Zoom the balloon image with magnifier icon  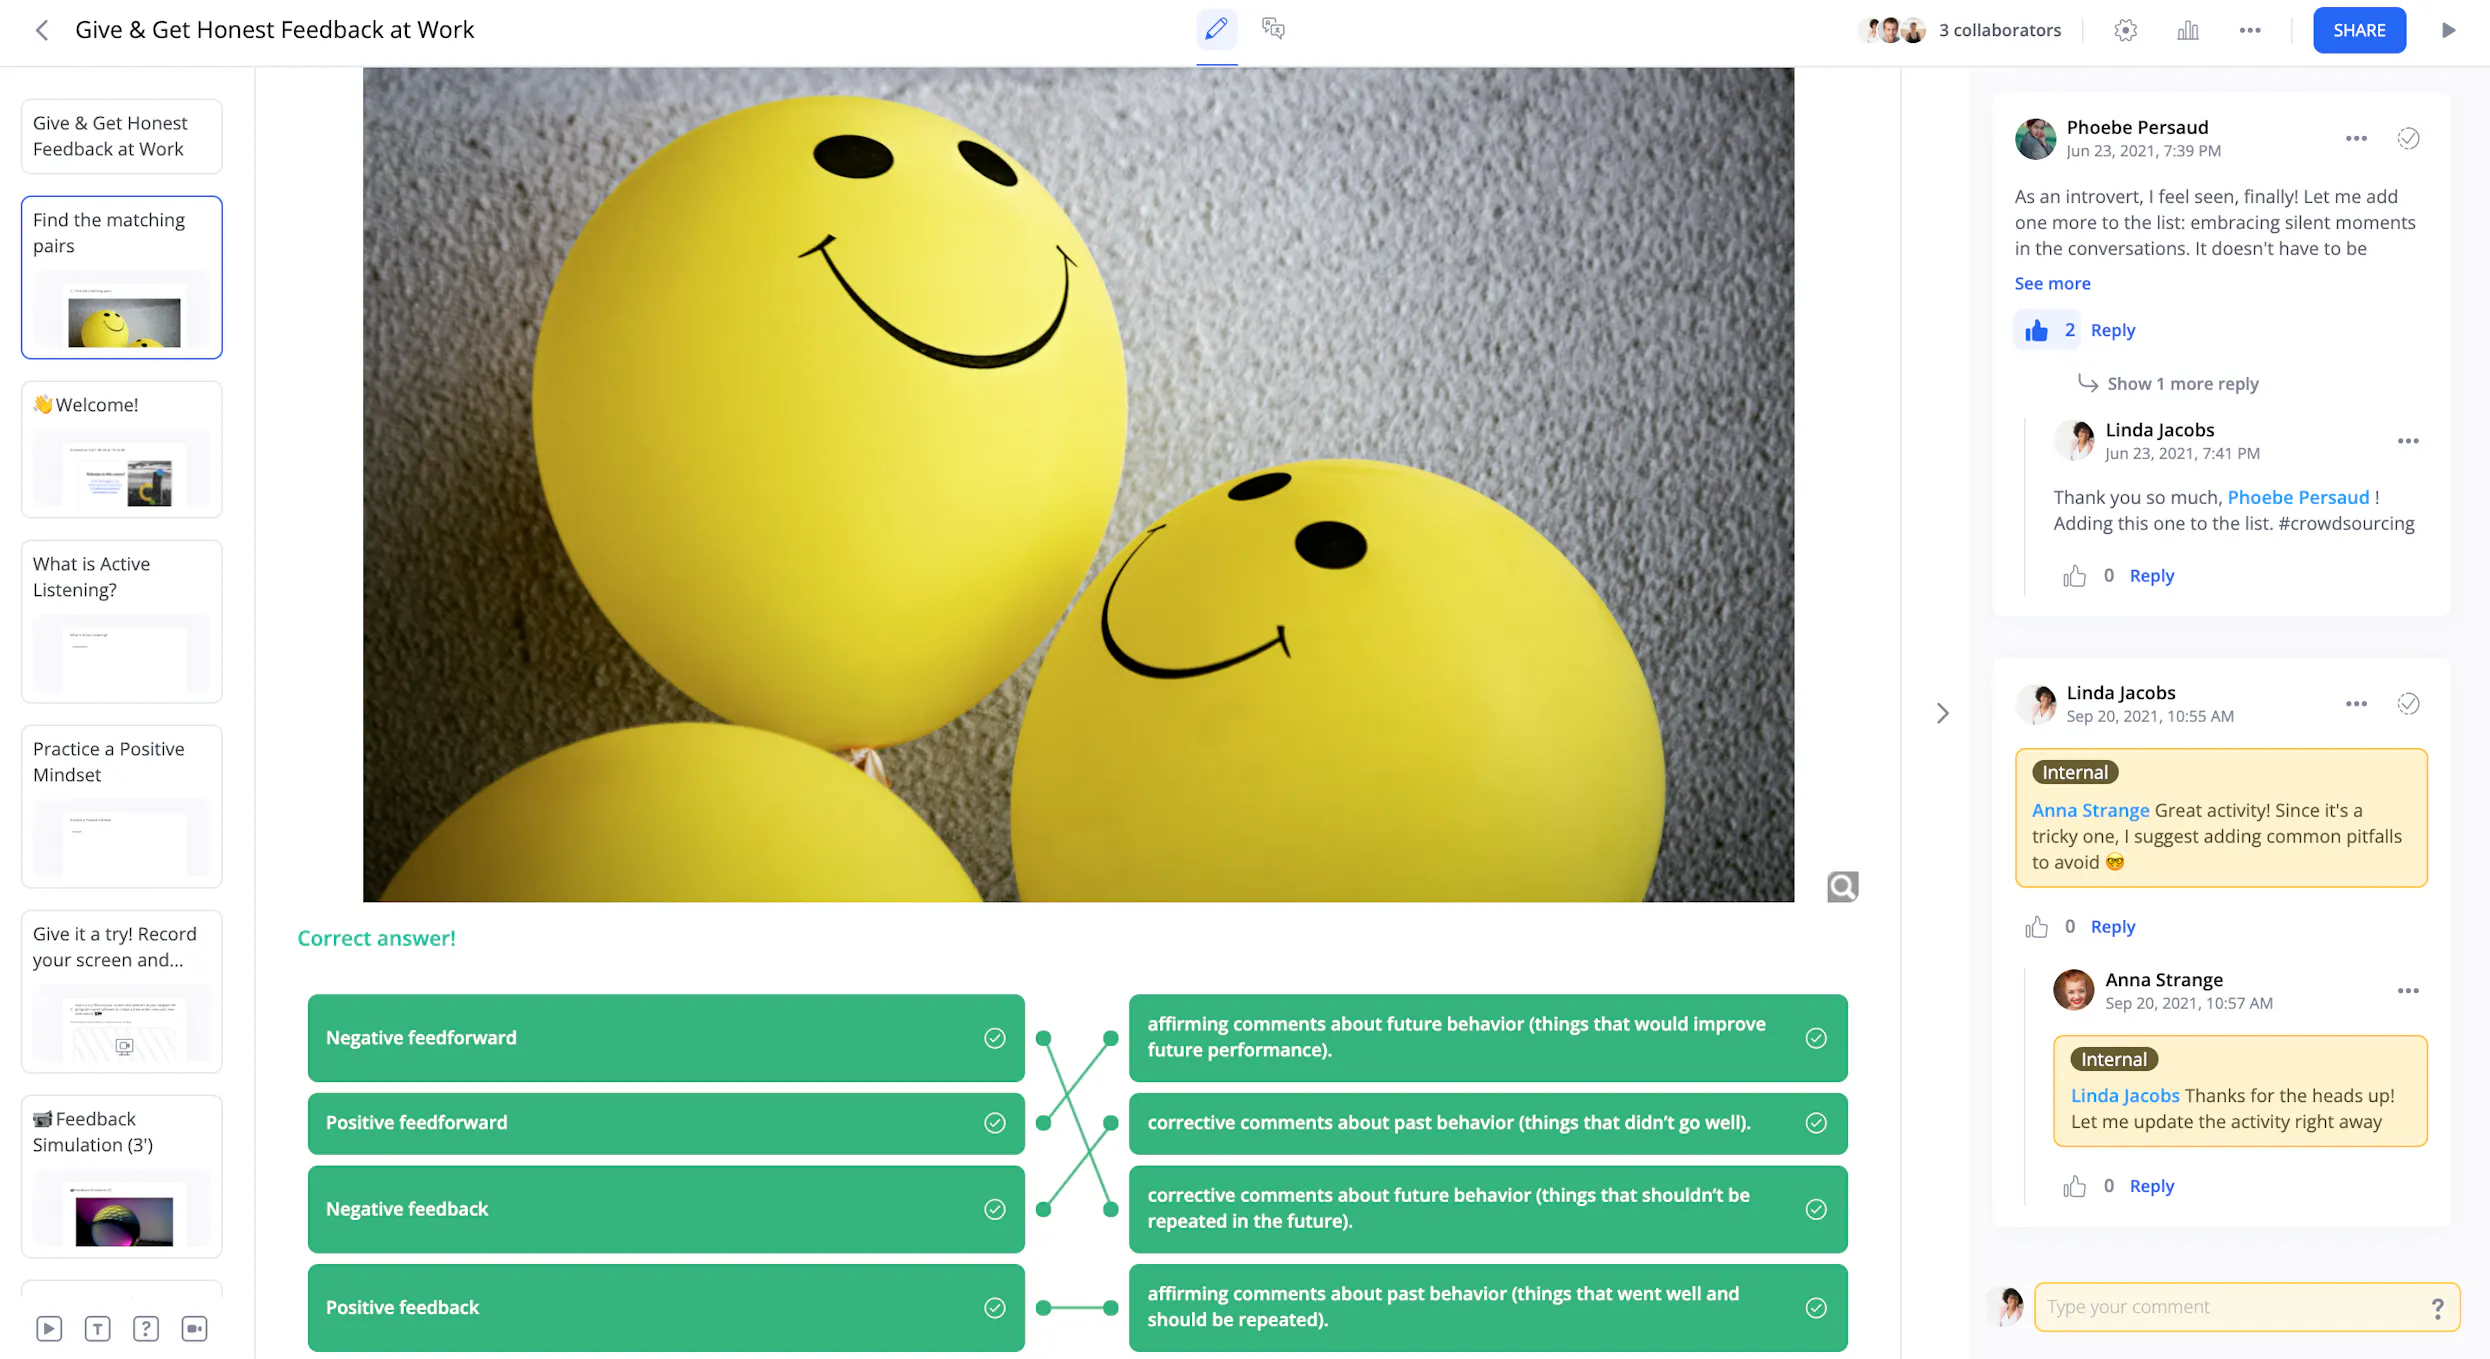(x=1842, y=886)
